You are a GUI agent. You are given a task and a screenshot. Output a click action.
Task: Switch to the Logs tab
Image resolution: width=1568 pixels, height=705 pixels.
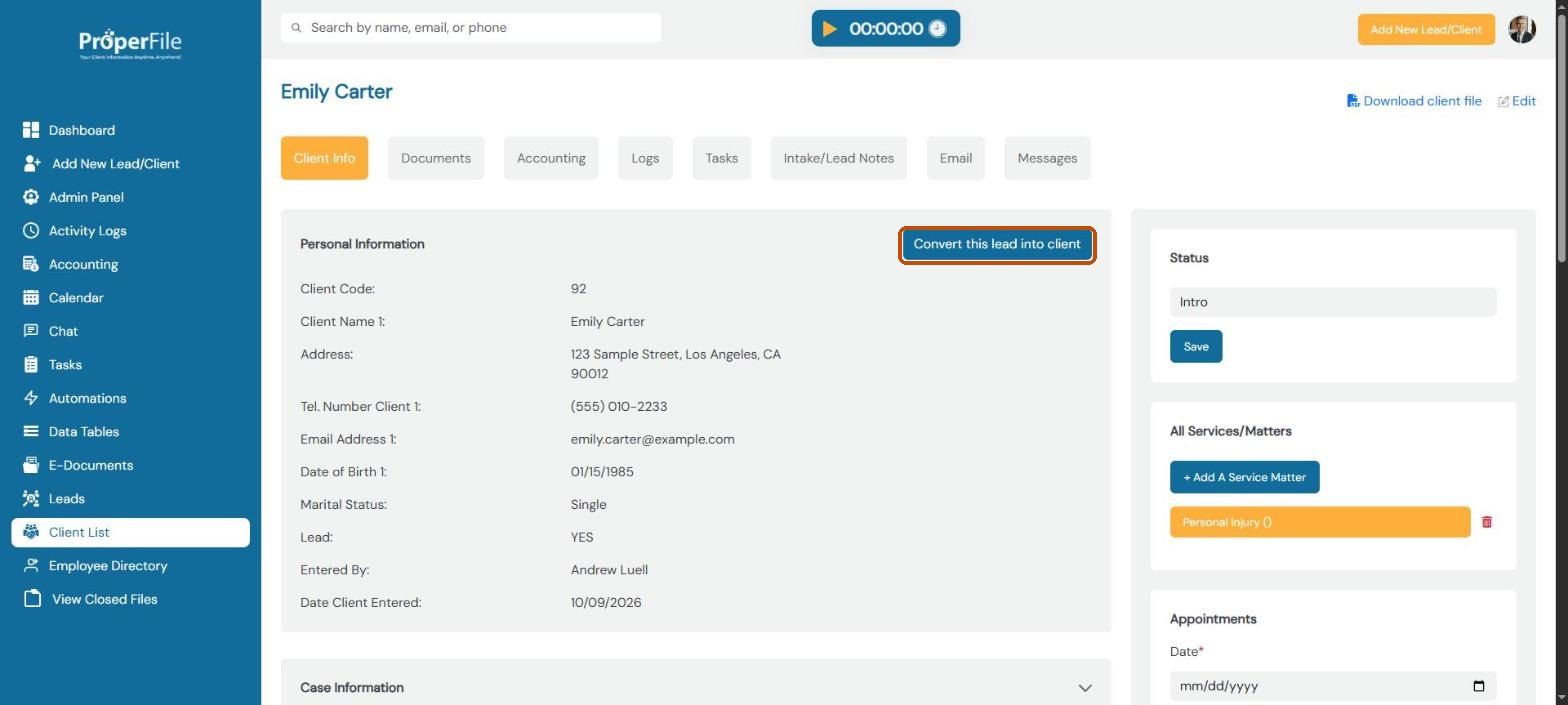pos(645,158)
